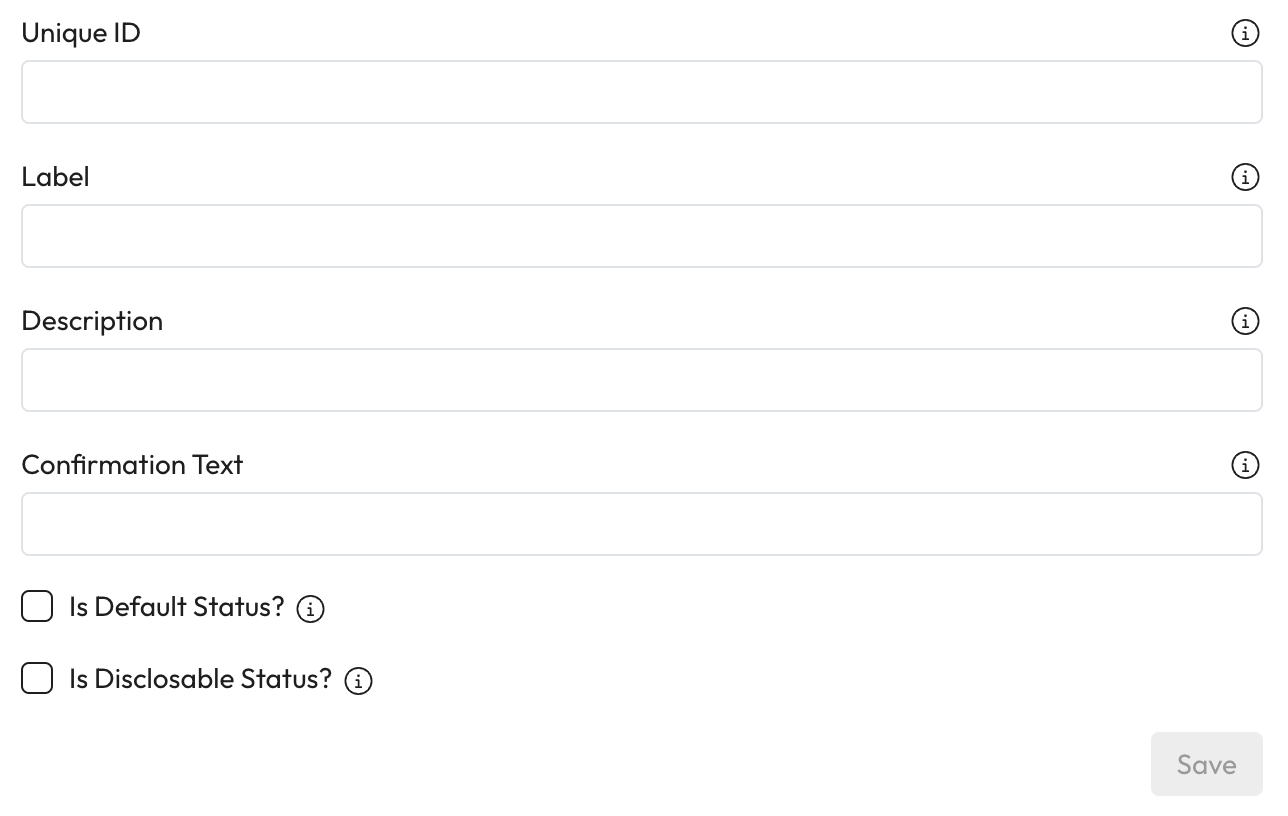Open the info tooltip beside Label
Viewport: 1288px width, 816px height.
point(1244,178)
